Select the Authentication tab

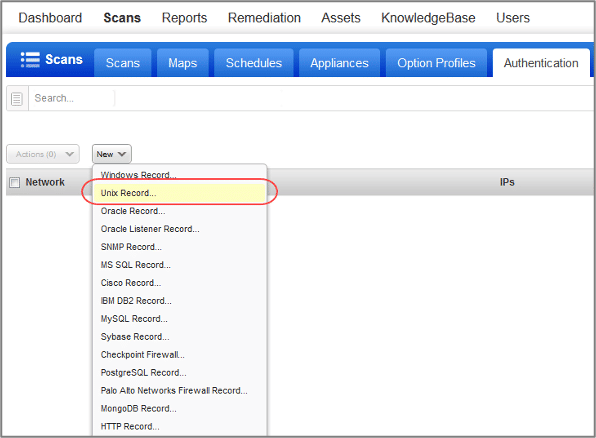(x=541, y=63)
